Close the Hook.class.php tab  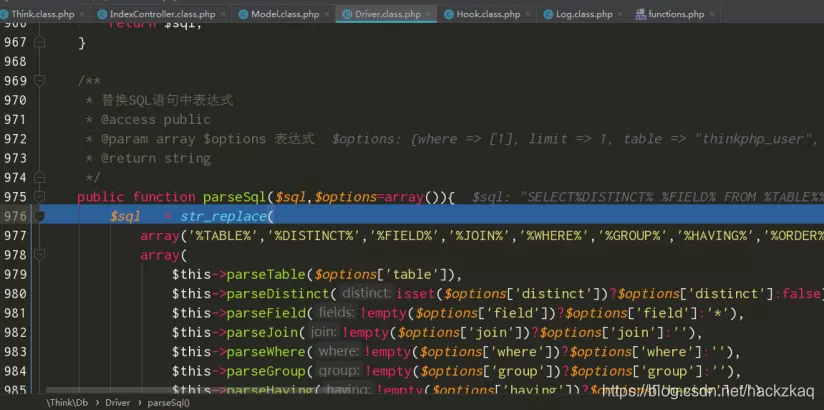click(x=528, y=15)
